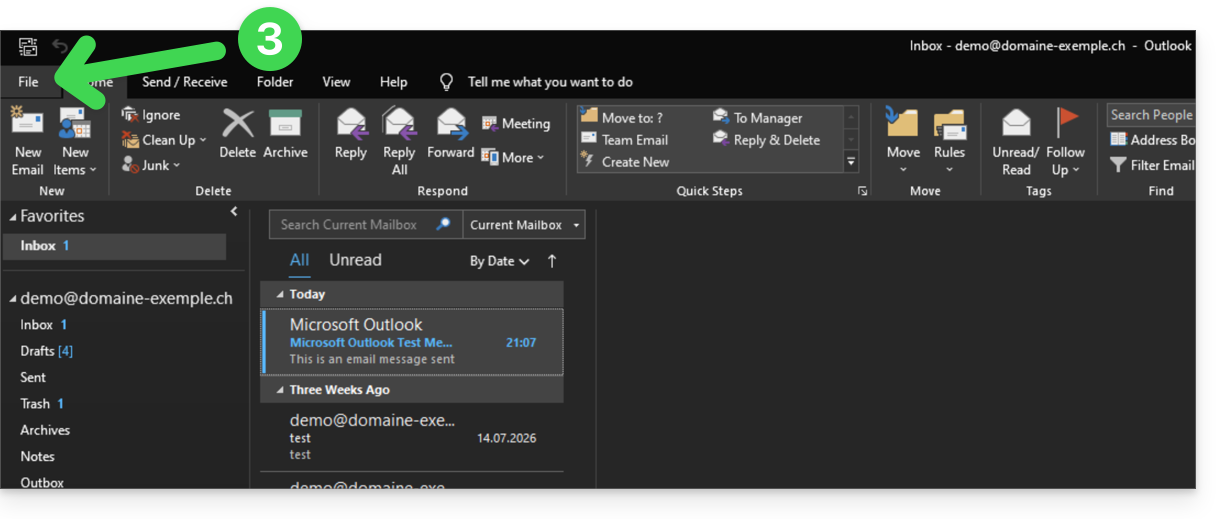Minimize the folder pane with the chevron
This screenshot has height=519, width=1226.
coord(234,211)
